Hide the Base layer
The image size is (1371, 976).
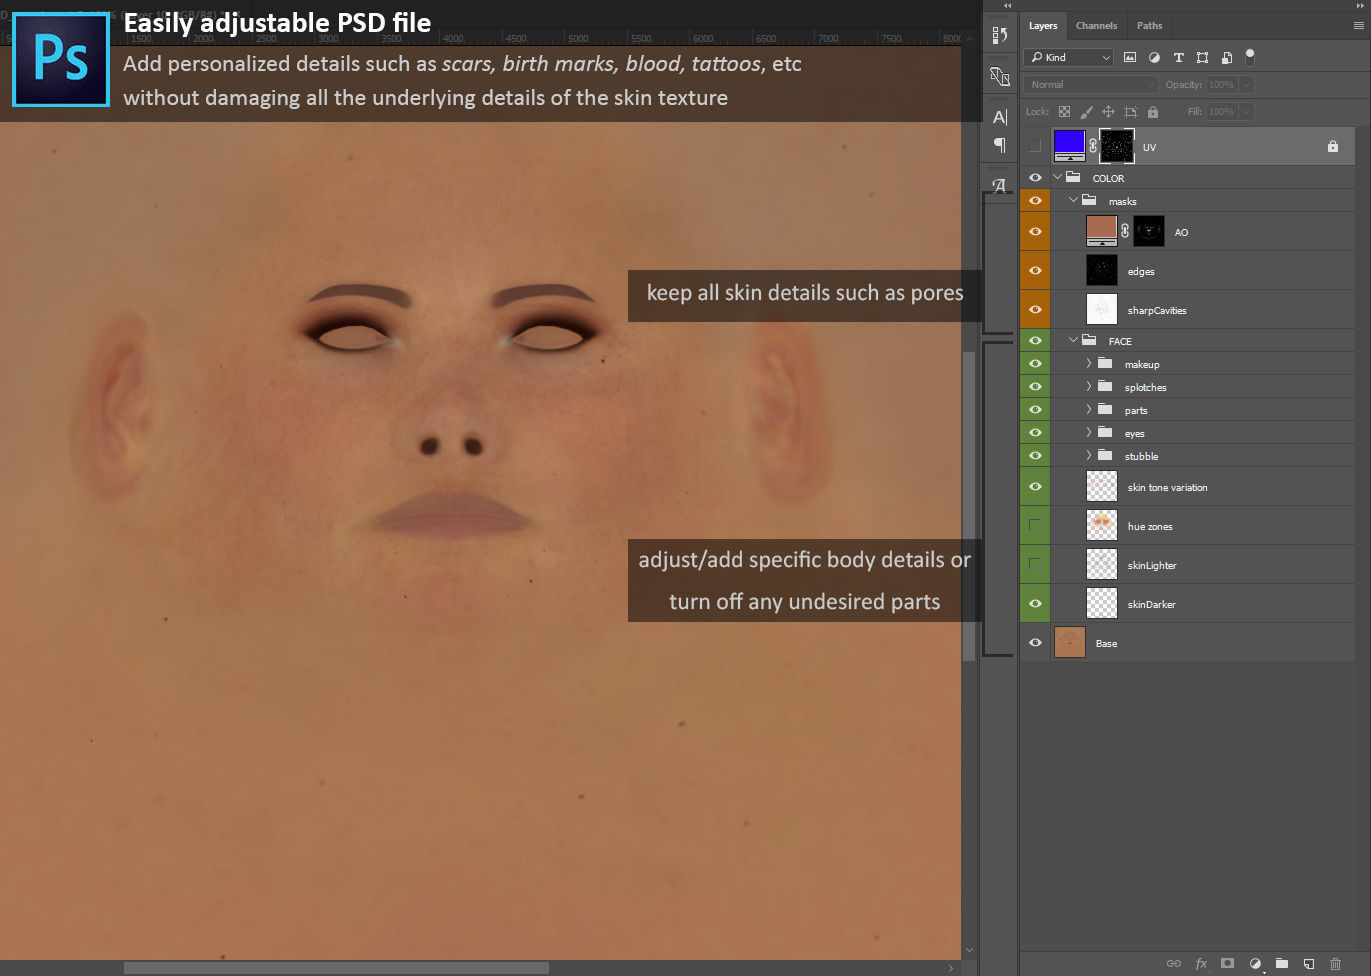[1035, 642]
